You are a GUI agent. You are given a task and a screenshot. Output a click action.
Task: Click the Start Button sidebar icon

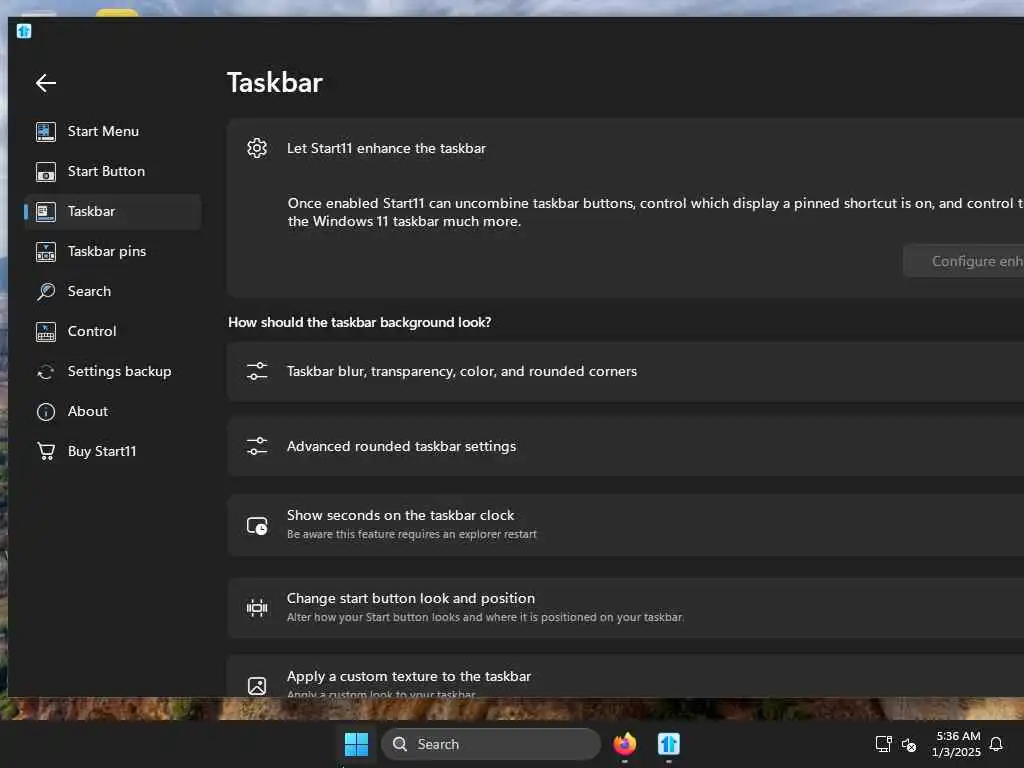(x=46, y=172)
